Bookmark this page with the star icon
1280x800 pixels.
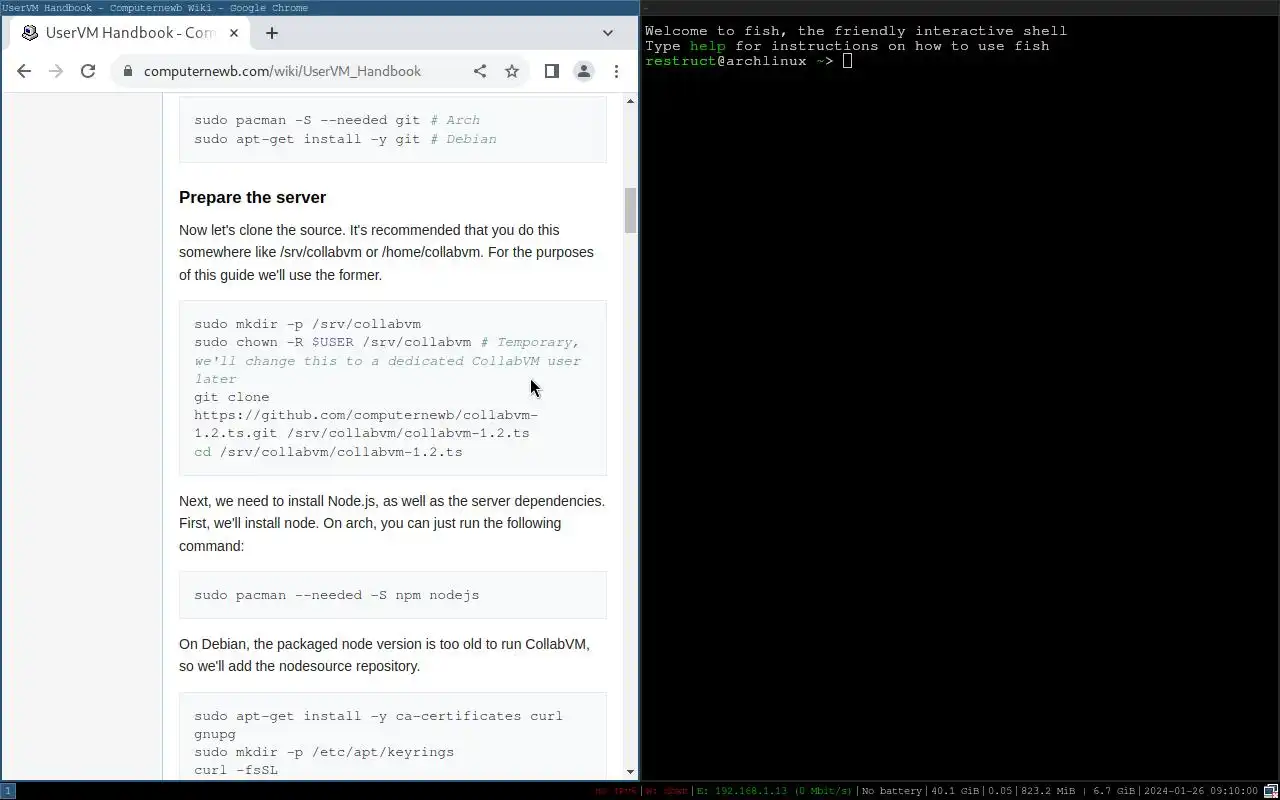click(512, 71)
